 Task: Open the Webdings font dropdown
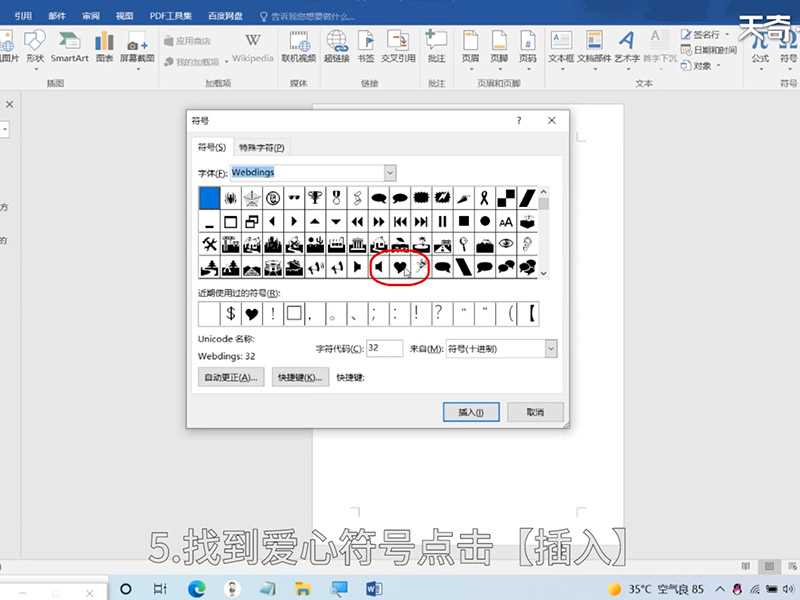[391, 172]
